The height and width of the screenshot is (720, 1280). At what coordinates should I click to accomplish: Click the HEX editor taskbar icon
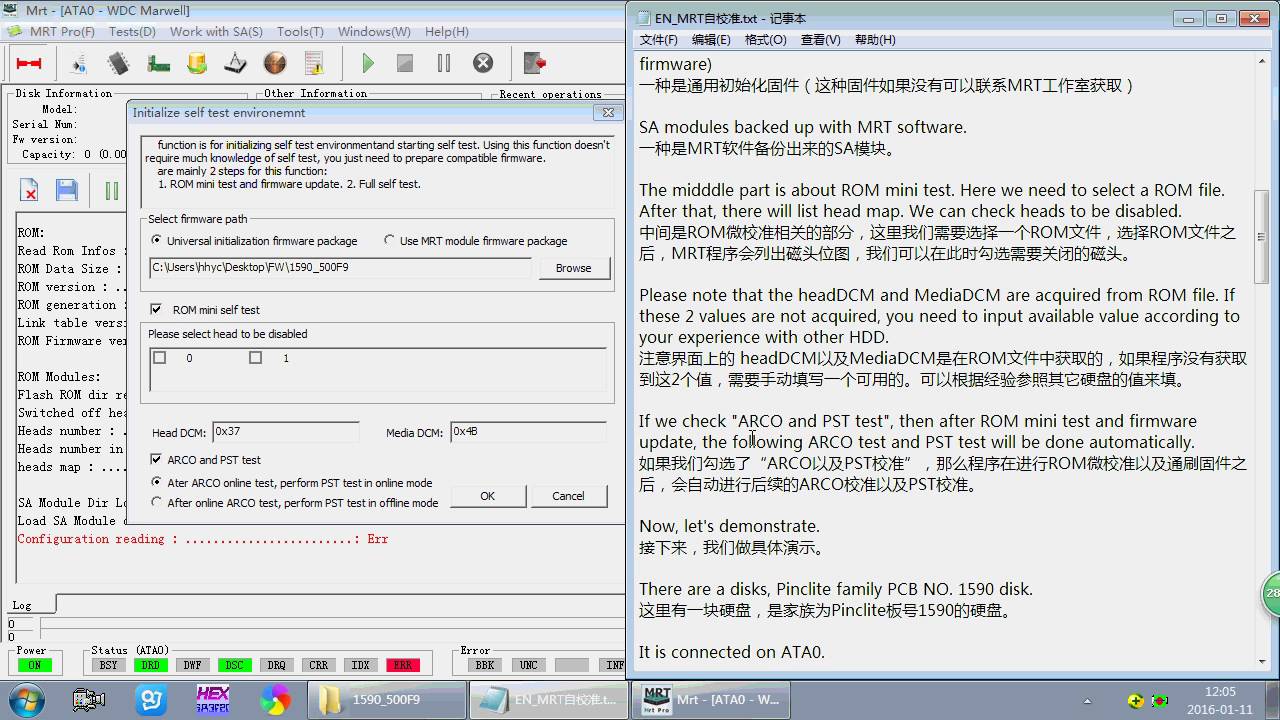pyautogui.click(x=213, y=699)
